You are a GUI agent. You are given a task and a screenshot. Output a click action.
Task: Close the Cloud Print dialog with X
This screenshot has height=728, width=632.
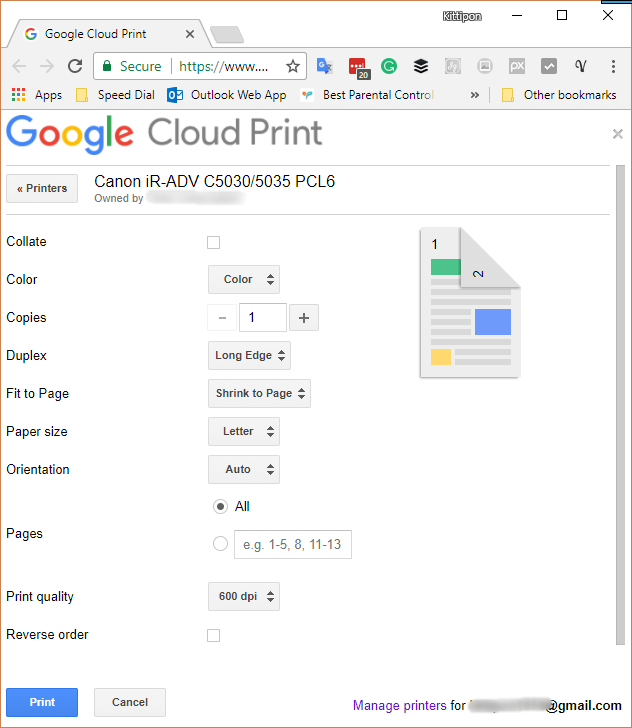tap(617, 134)
